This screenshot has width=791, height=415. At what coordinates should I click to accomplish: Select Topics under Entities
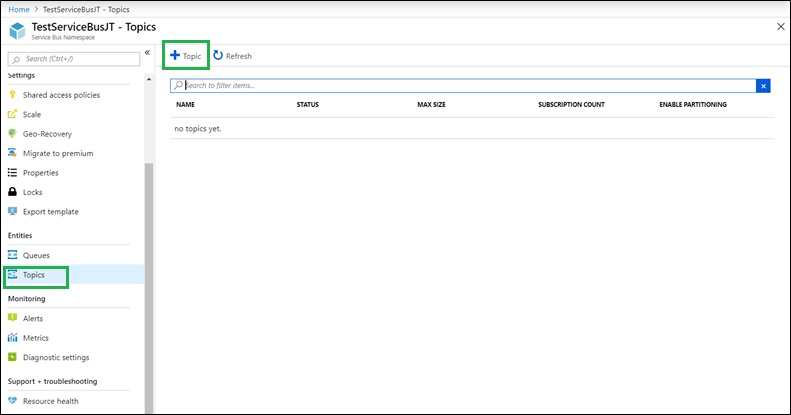34,275
